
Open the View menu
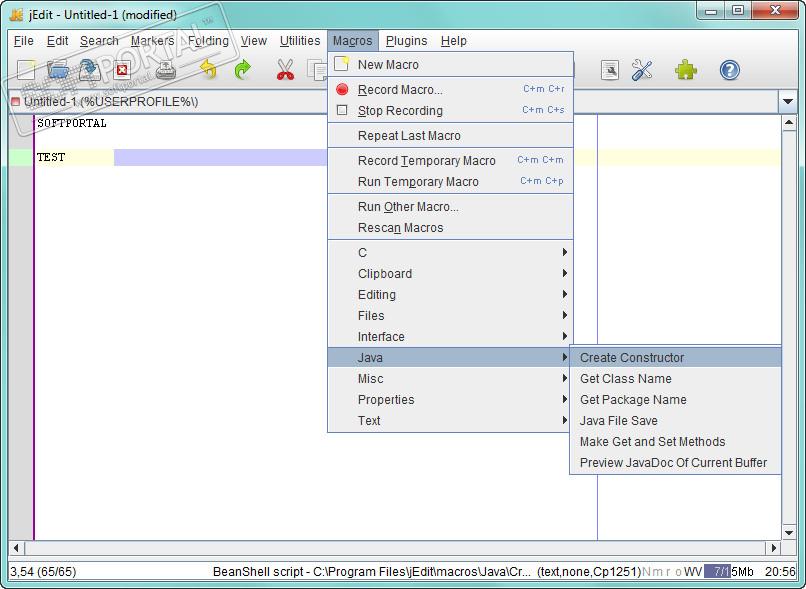(254, 41)
